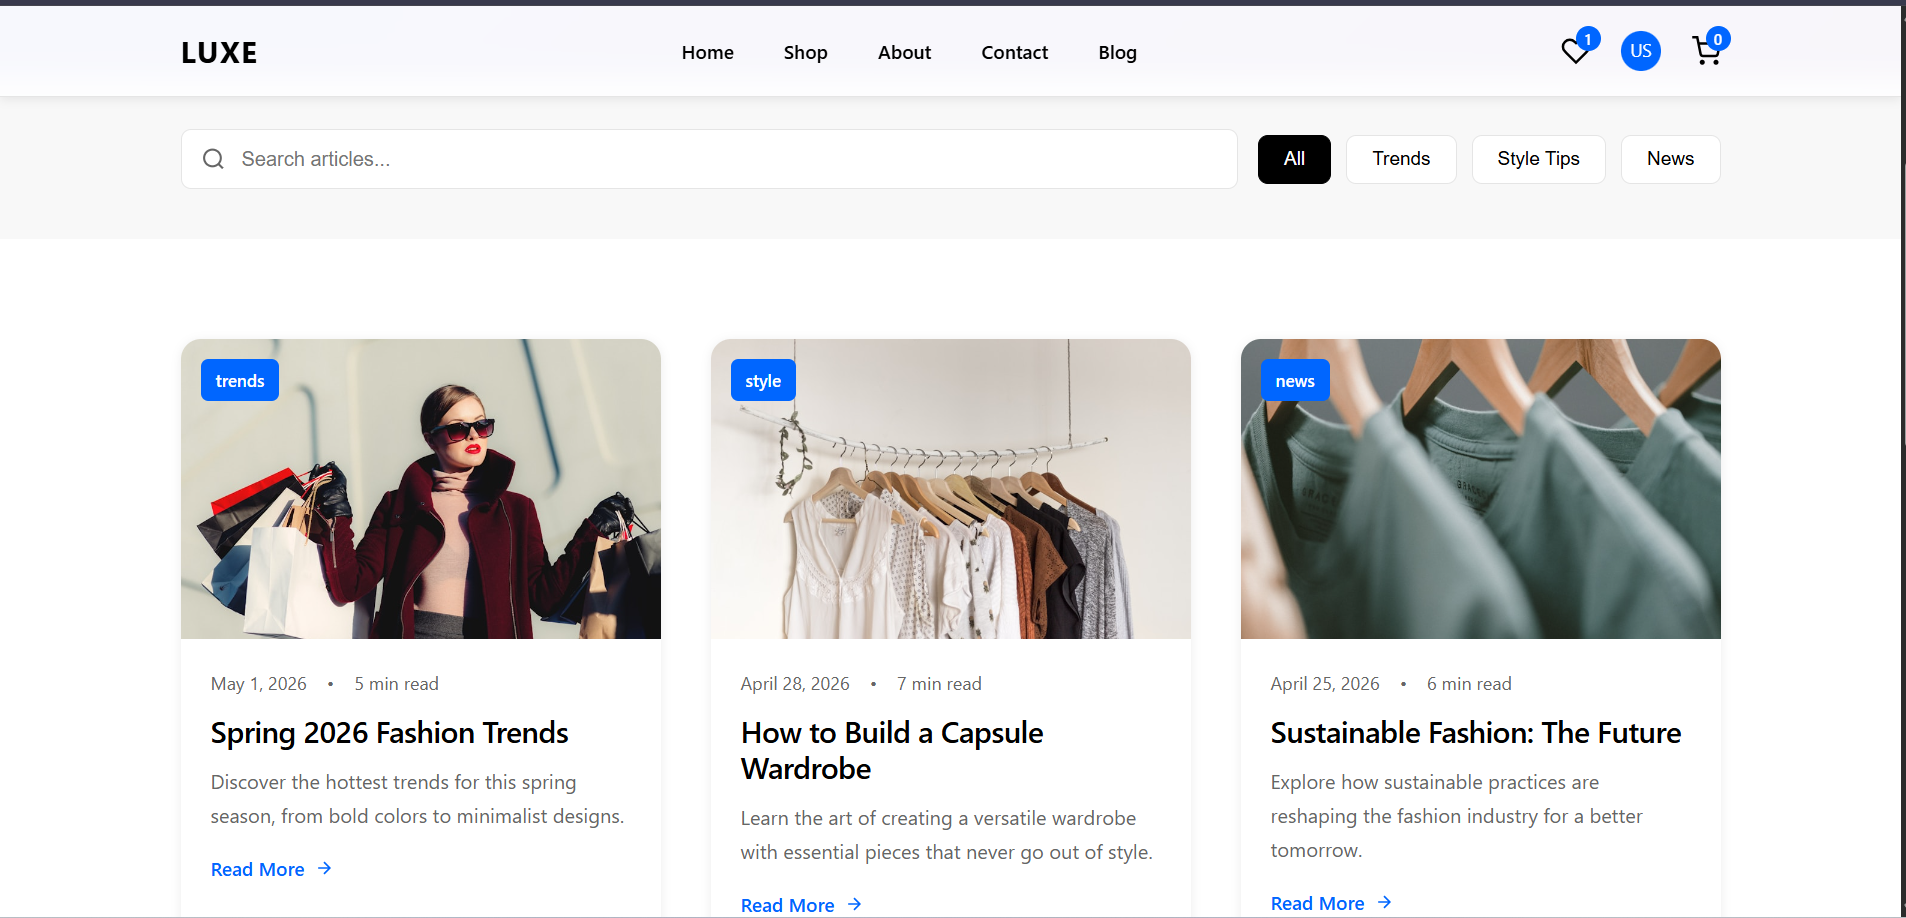Click the wishlist count badge
This screenshot has width=1906, height=918.
click(x=1588, y=39)
